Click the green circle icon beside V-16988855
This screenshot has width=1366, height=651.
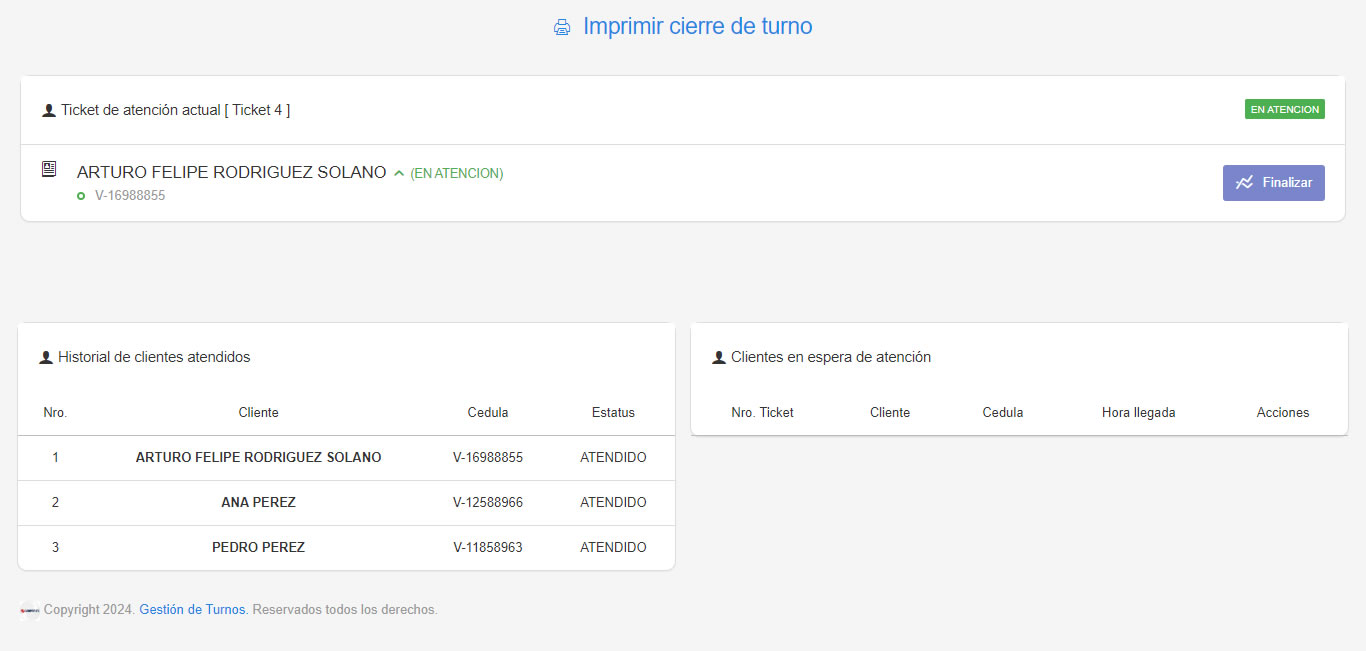[x=81, y=196]
